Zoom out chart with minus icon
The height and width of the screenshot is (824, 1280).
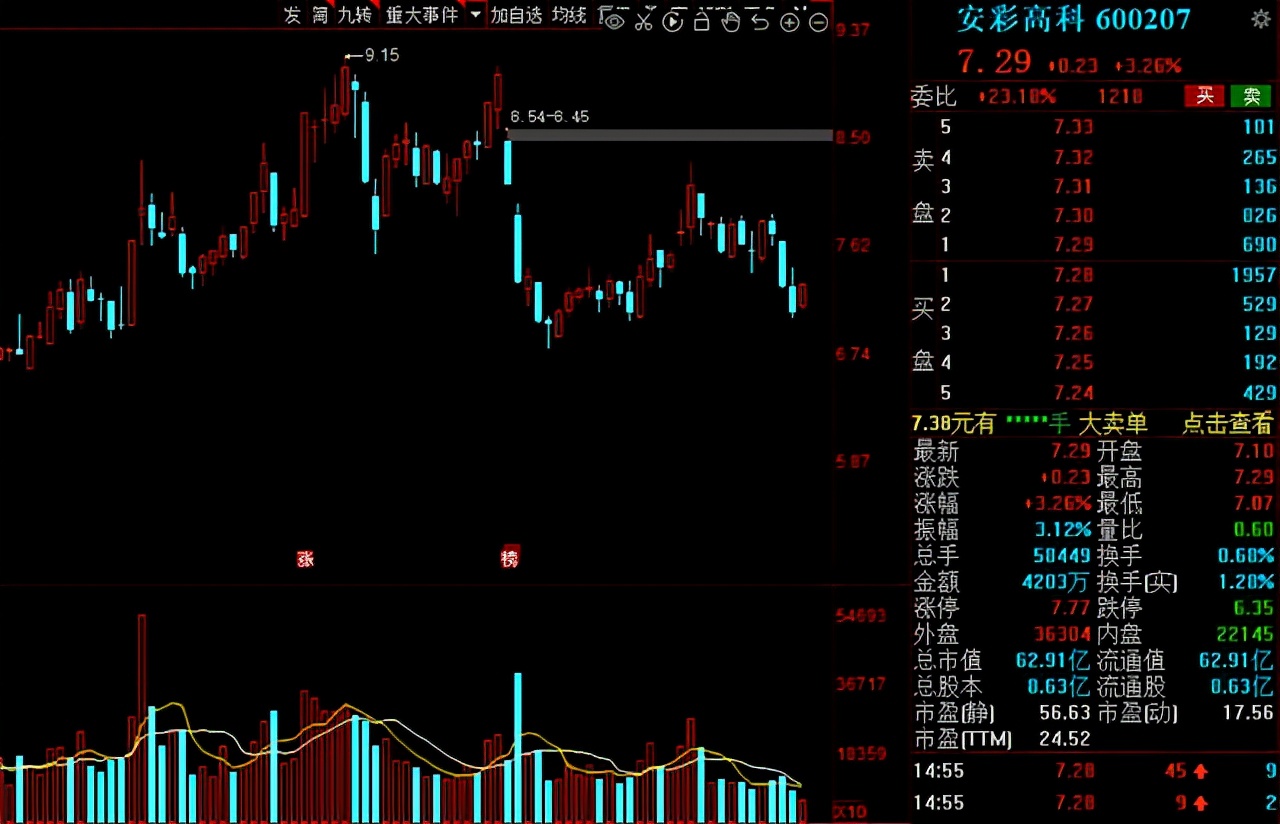coord(819,21)
